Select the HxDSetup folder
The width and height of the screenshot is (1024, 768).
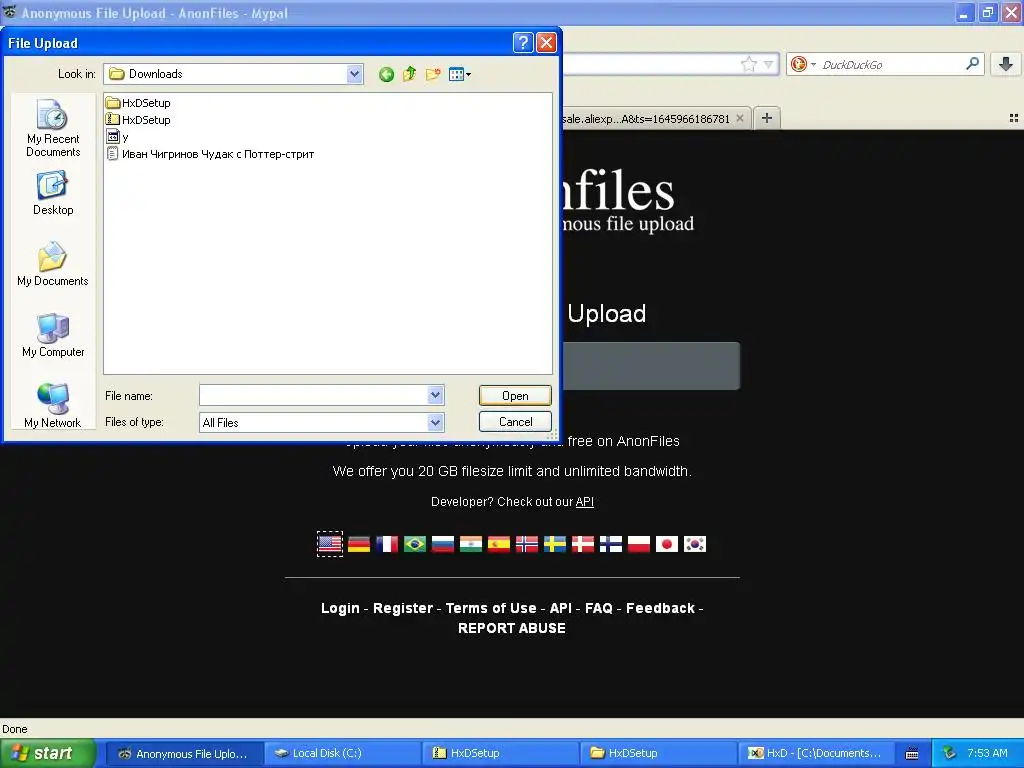coord(138,103)
